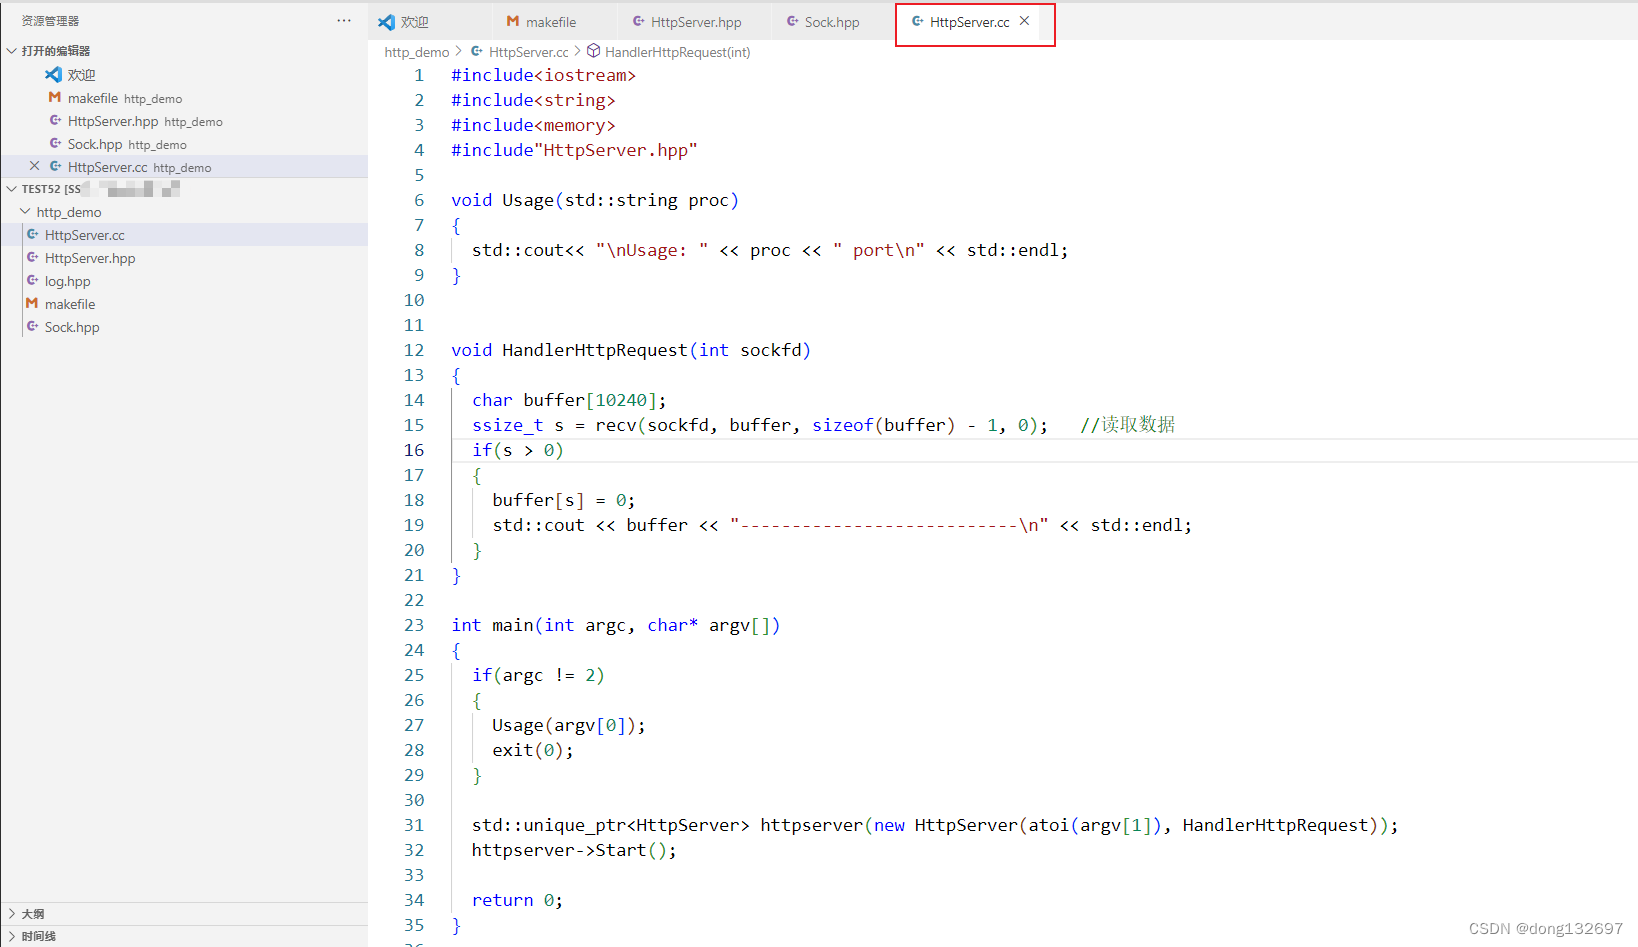Select HttpServer.cc in open editors list
The height and width of the screenshot is (947, 1638).
184,167
